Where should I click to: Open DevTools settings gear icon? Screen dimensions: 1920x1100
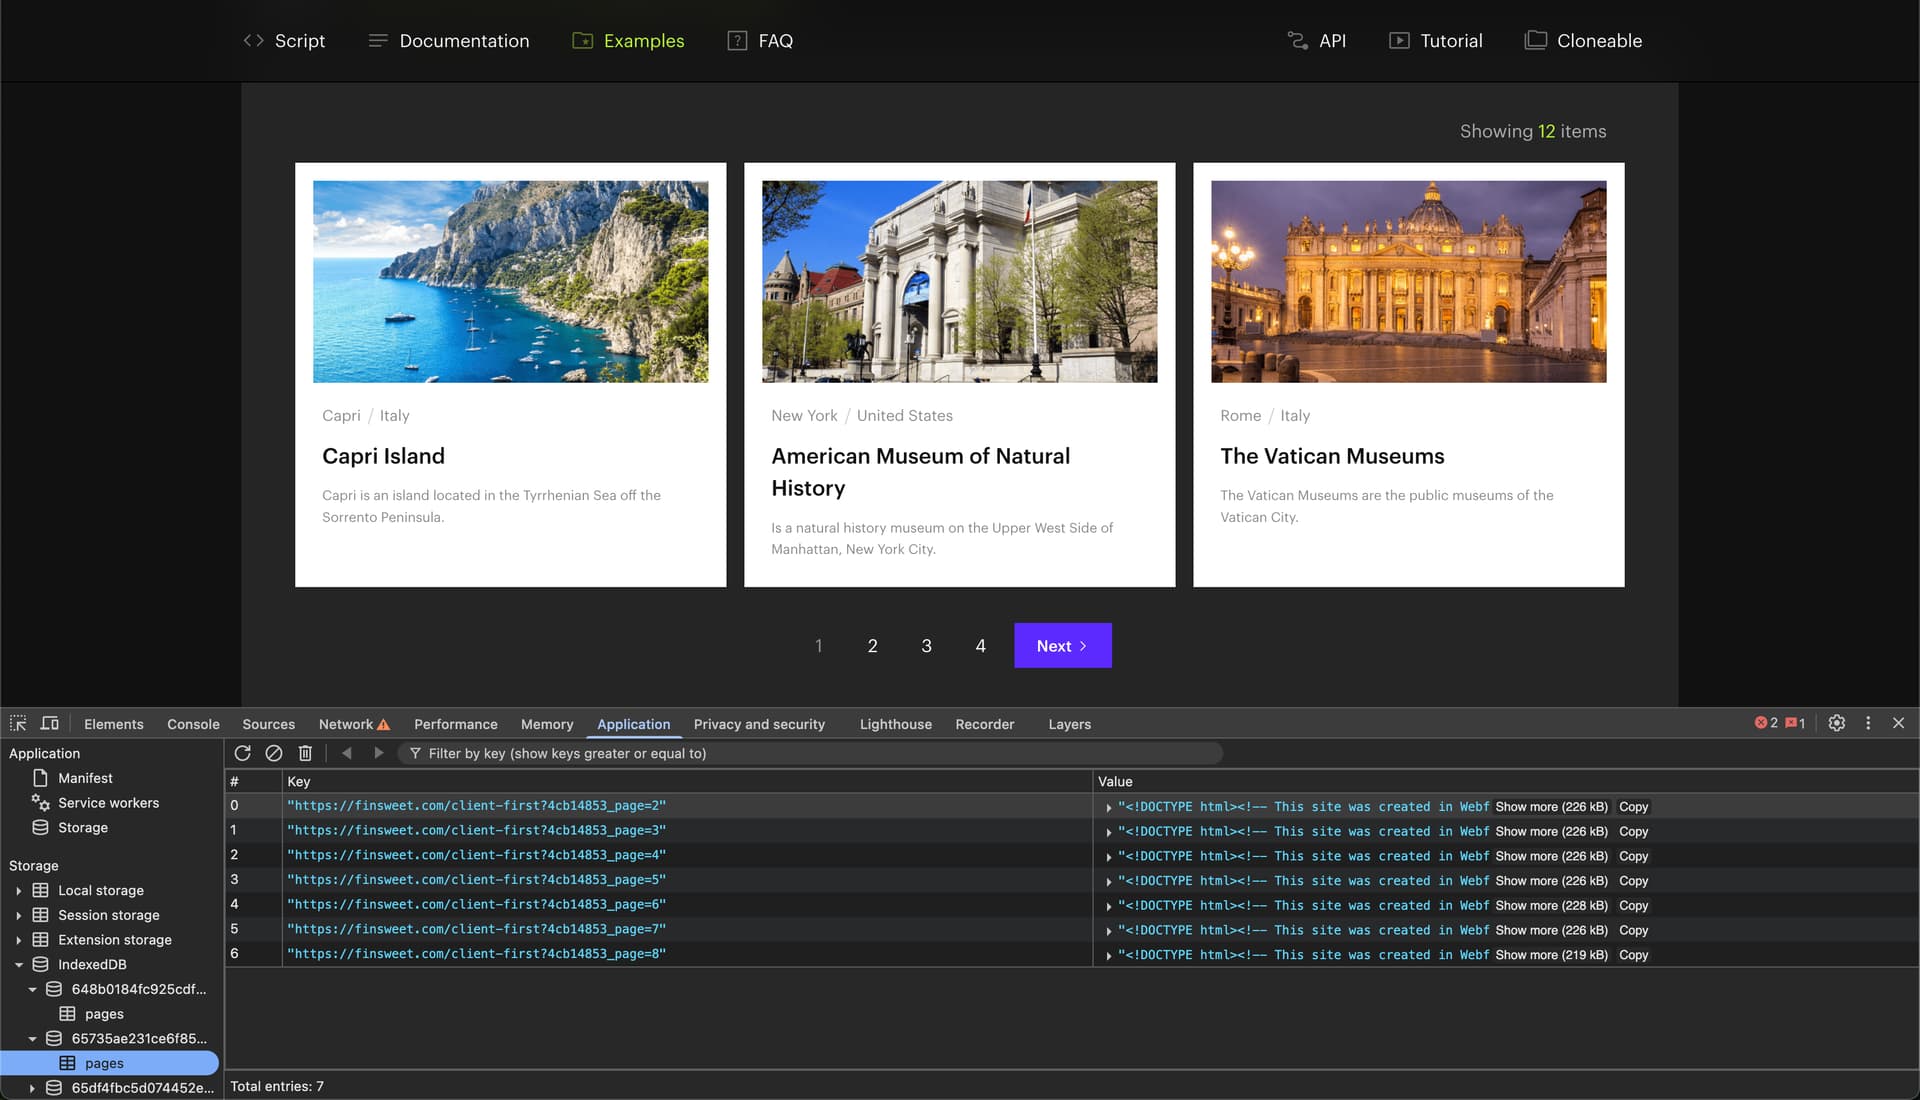tap(1836, 723)
